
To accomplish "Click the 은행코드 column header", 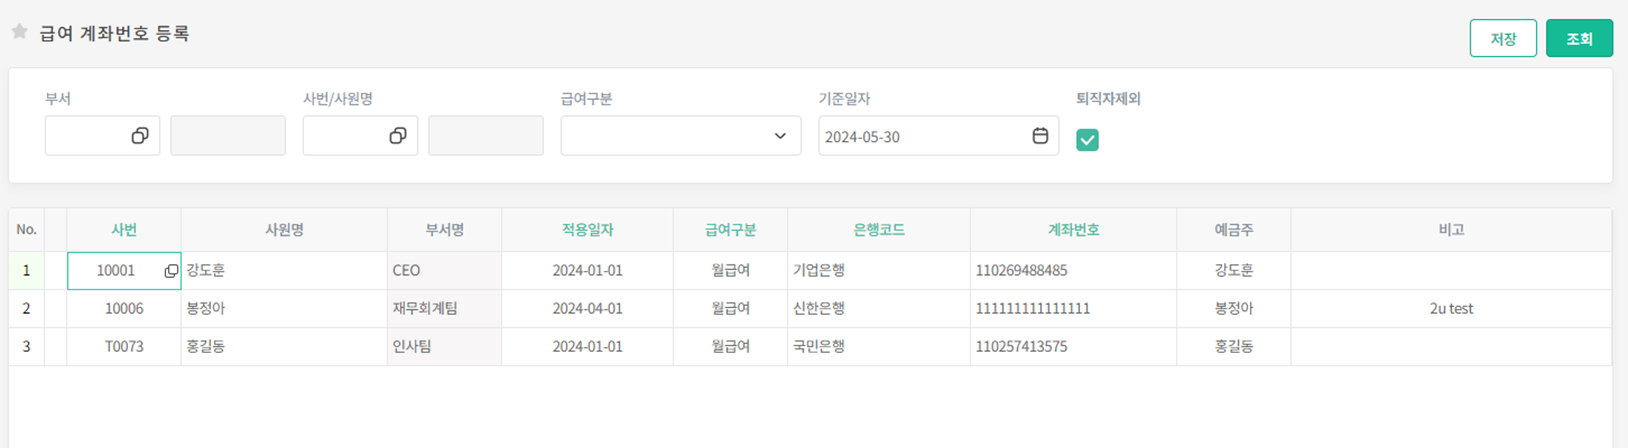I will tap(878, 230).
